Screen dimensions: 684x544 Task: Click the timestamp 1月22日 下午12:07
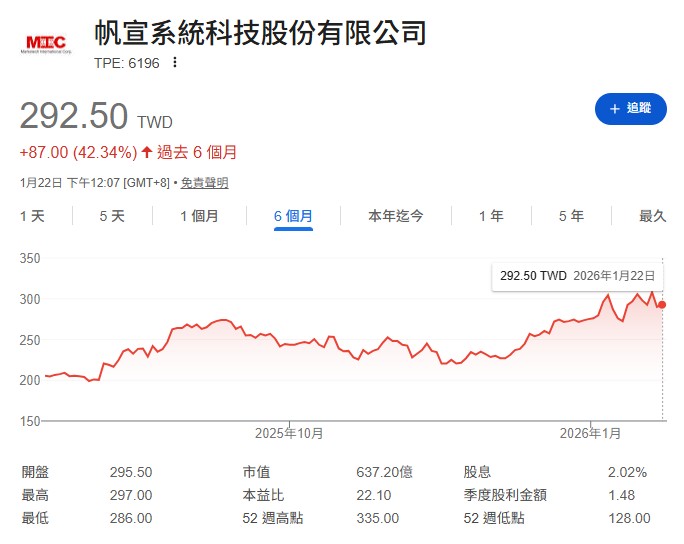[69, 183]
